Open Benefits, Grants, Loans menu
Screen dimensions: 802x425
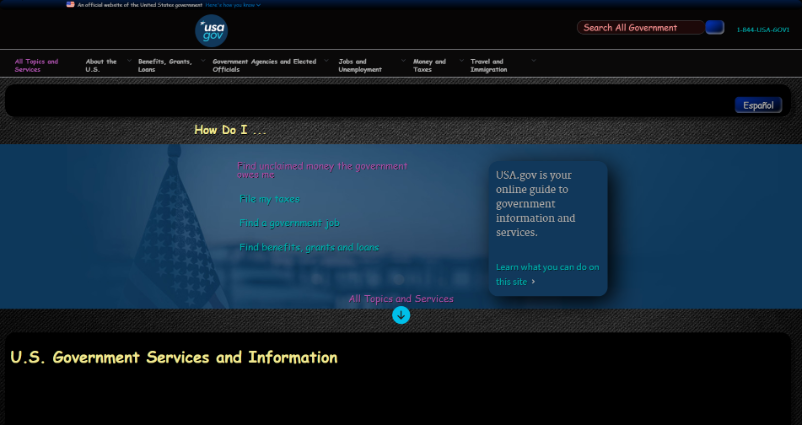click(165, 65)
